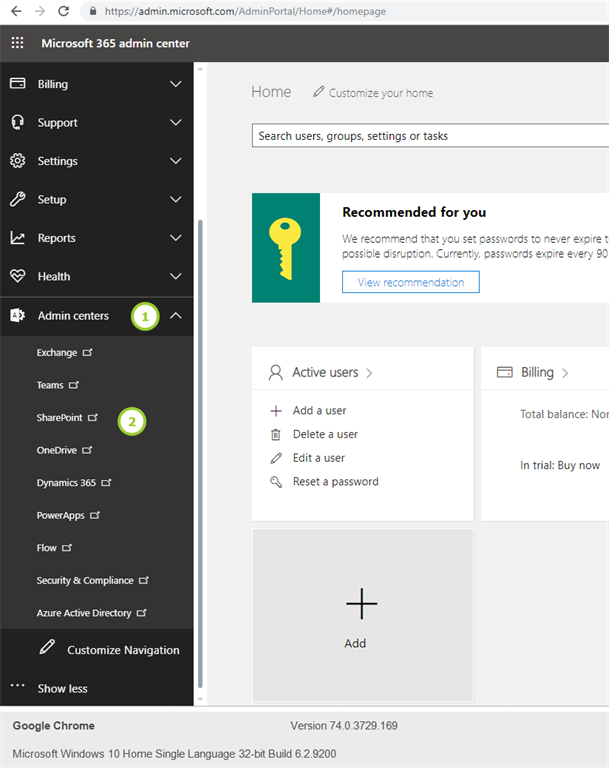Click the Active users tile title
The height and width of the screenshot is (768, 609).
coord(325,372)
